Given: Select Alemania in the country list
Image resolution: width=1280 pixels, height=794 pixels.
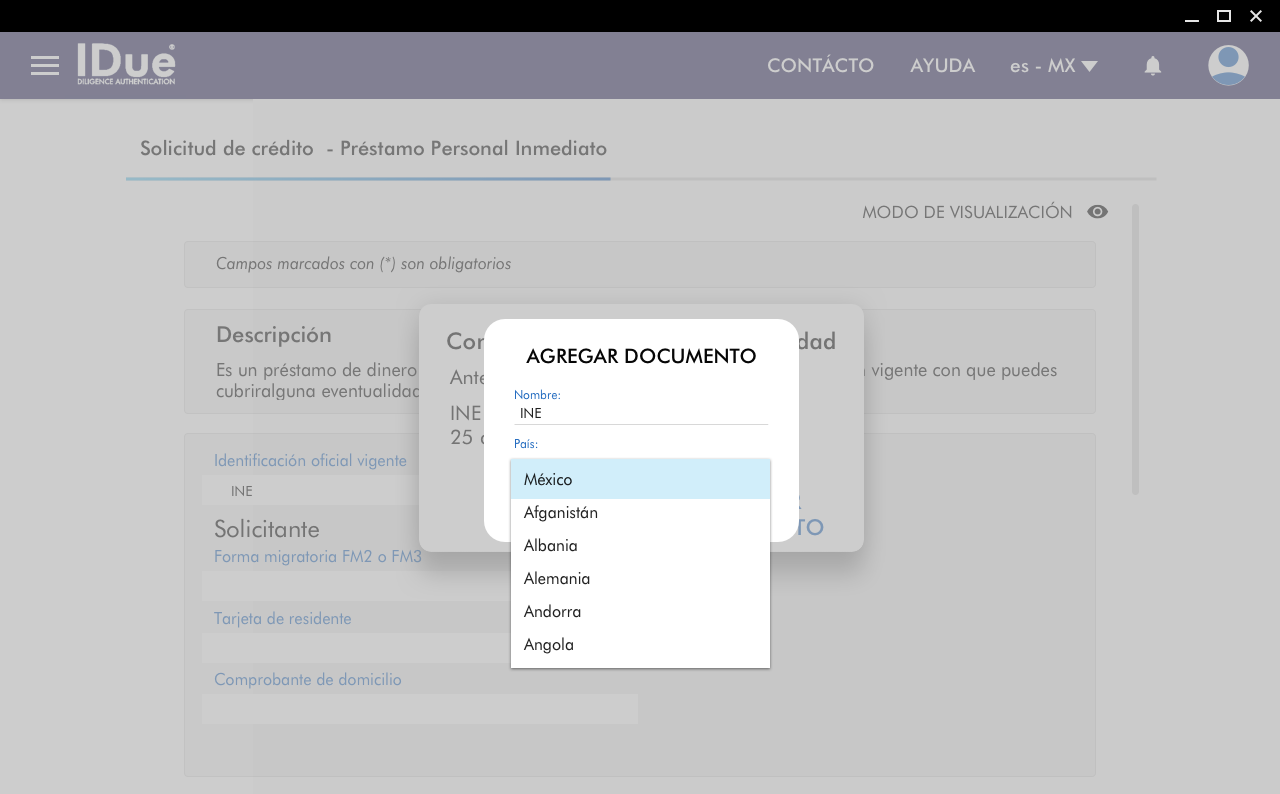Looking at the screenshot, I should pyautogui.click(x=640, y=579).
